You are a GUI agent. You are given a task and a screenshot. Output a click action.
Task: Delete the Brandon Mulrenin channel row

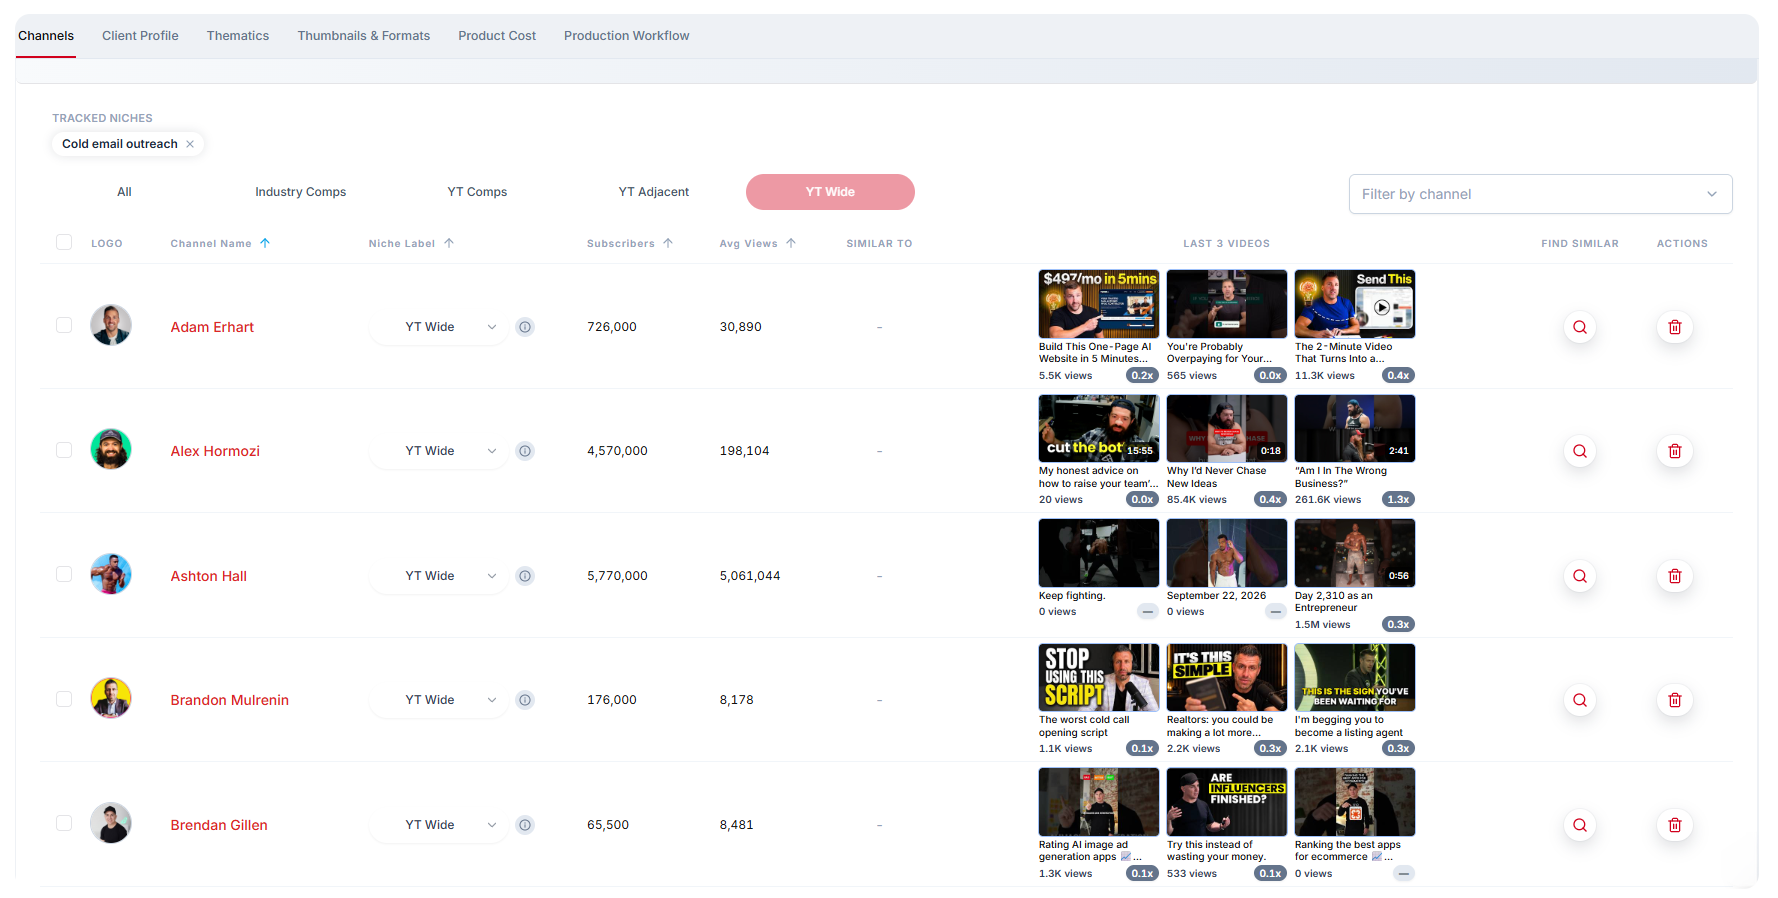1674,700
